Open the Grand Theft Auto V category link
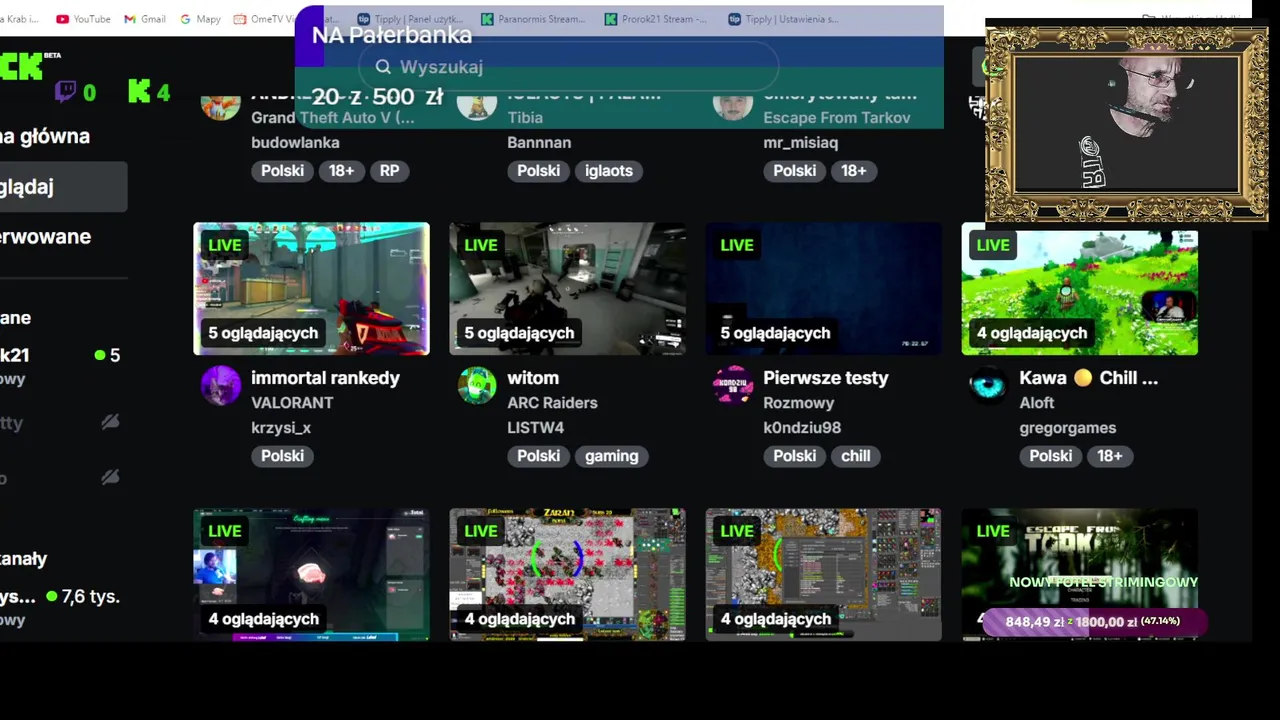This screenshot has height=720, width=1280. click(x=332, y=118)
